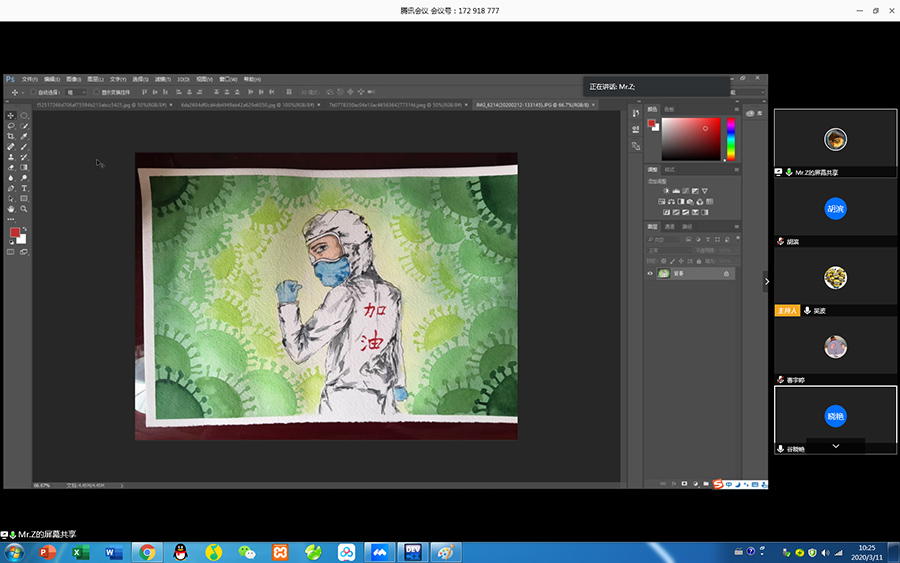Toggle Quick Mask mode icon

11,252
